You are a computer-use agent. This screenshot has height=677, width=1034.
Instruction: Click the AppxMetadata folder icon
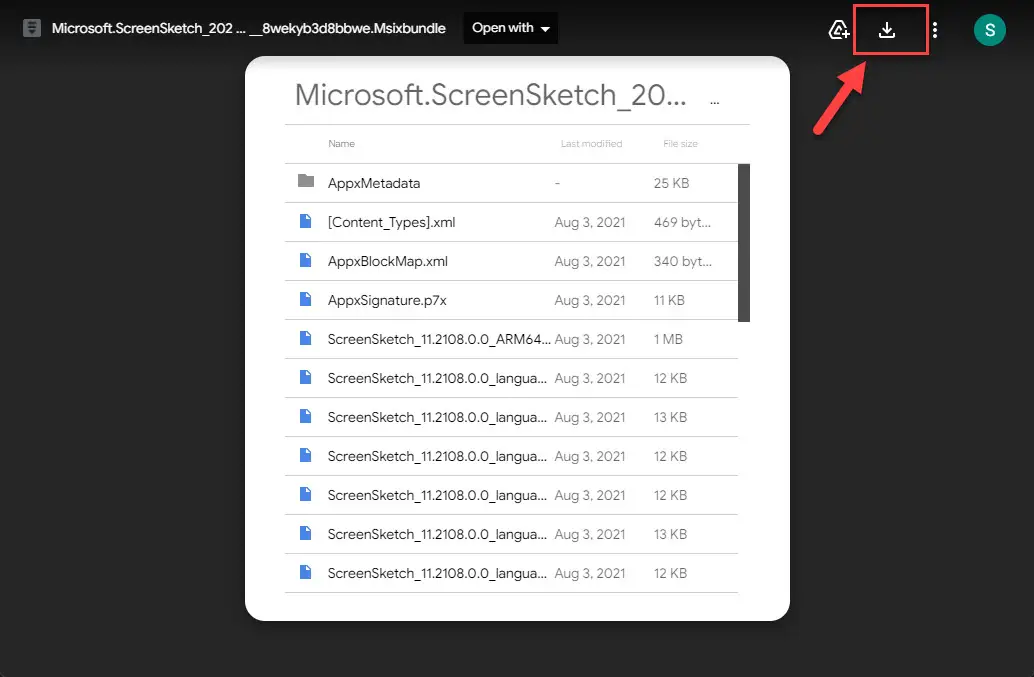pyautogui.click(x=305, y=182)
